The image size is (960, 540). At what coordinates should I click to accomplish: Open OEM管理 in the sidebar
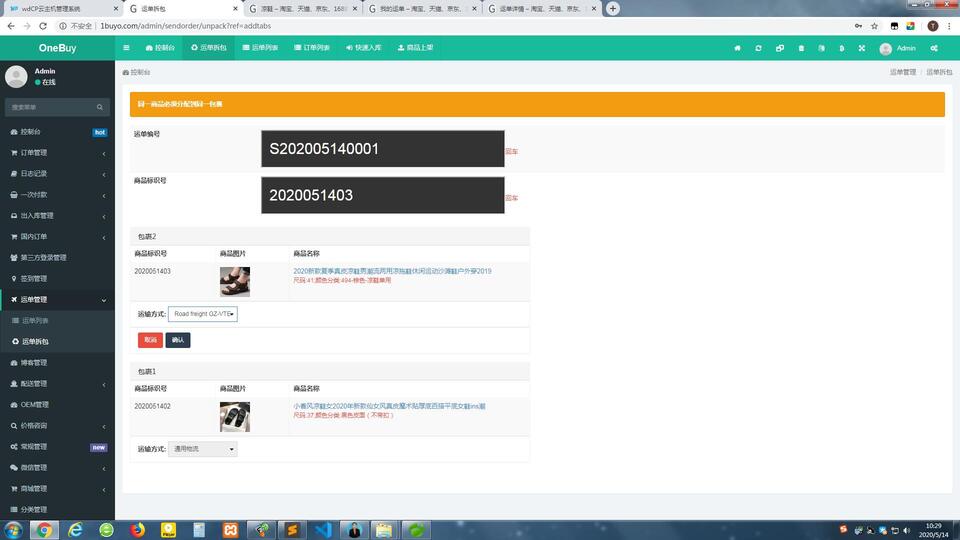(58, 405)
